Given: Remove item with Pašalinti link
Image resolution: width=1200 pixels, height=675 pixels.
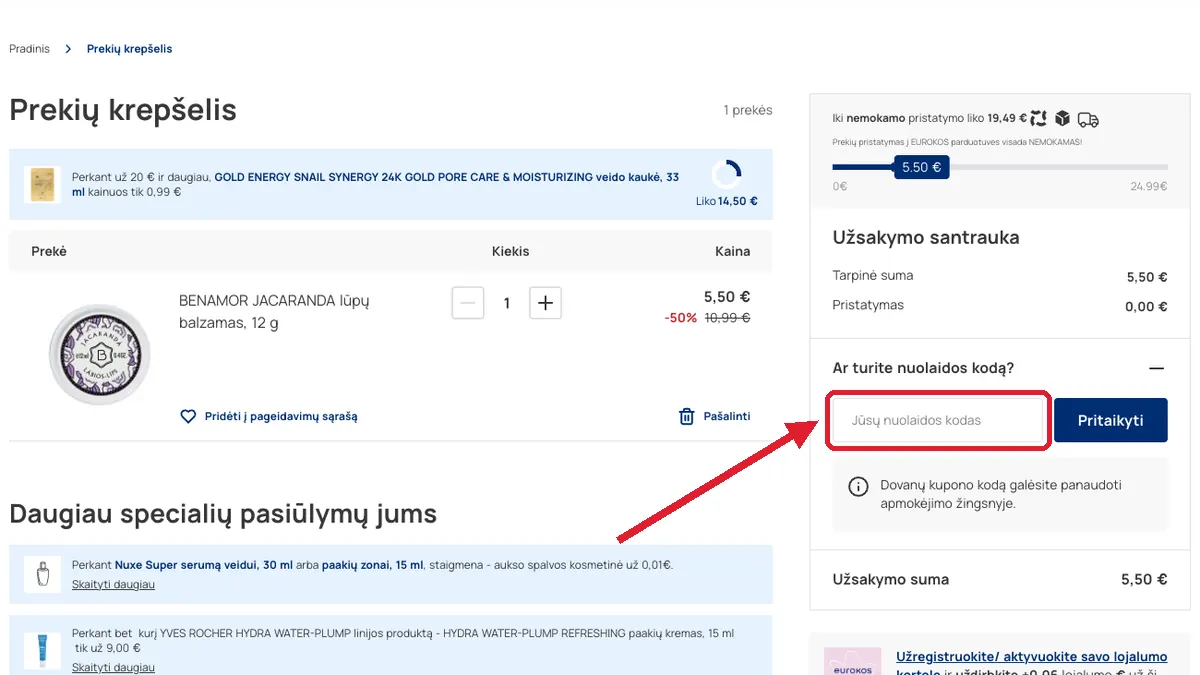Looking at the screenshot, I should [x=727, y=416].
